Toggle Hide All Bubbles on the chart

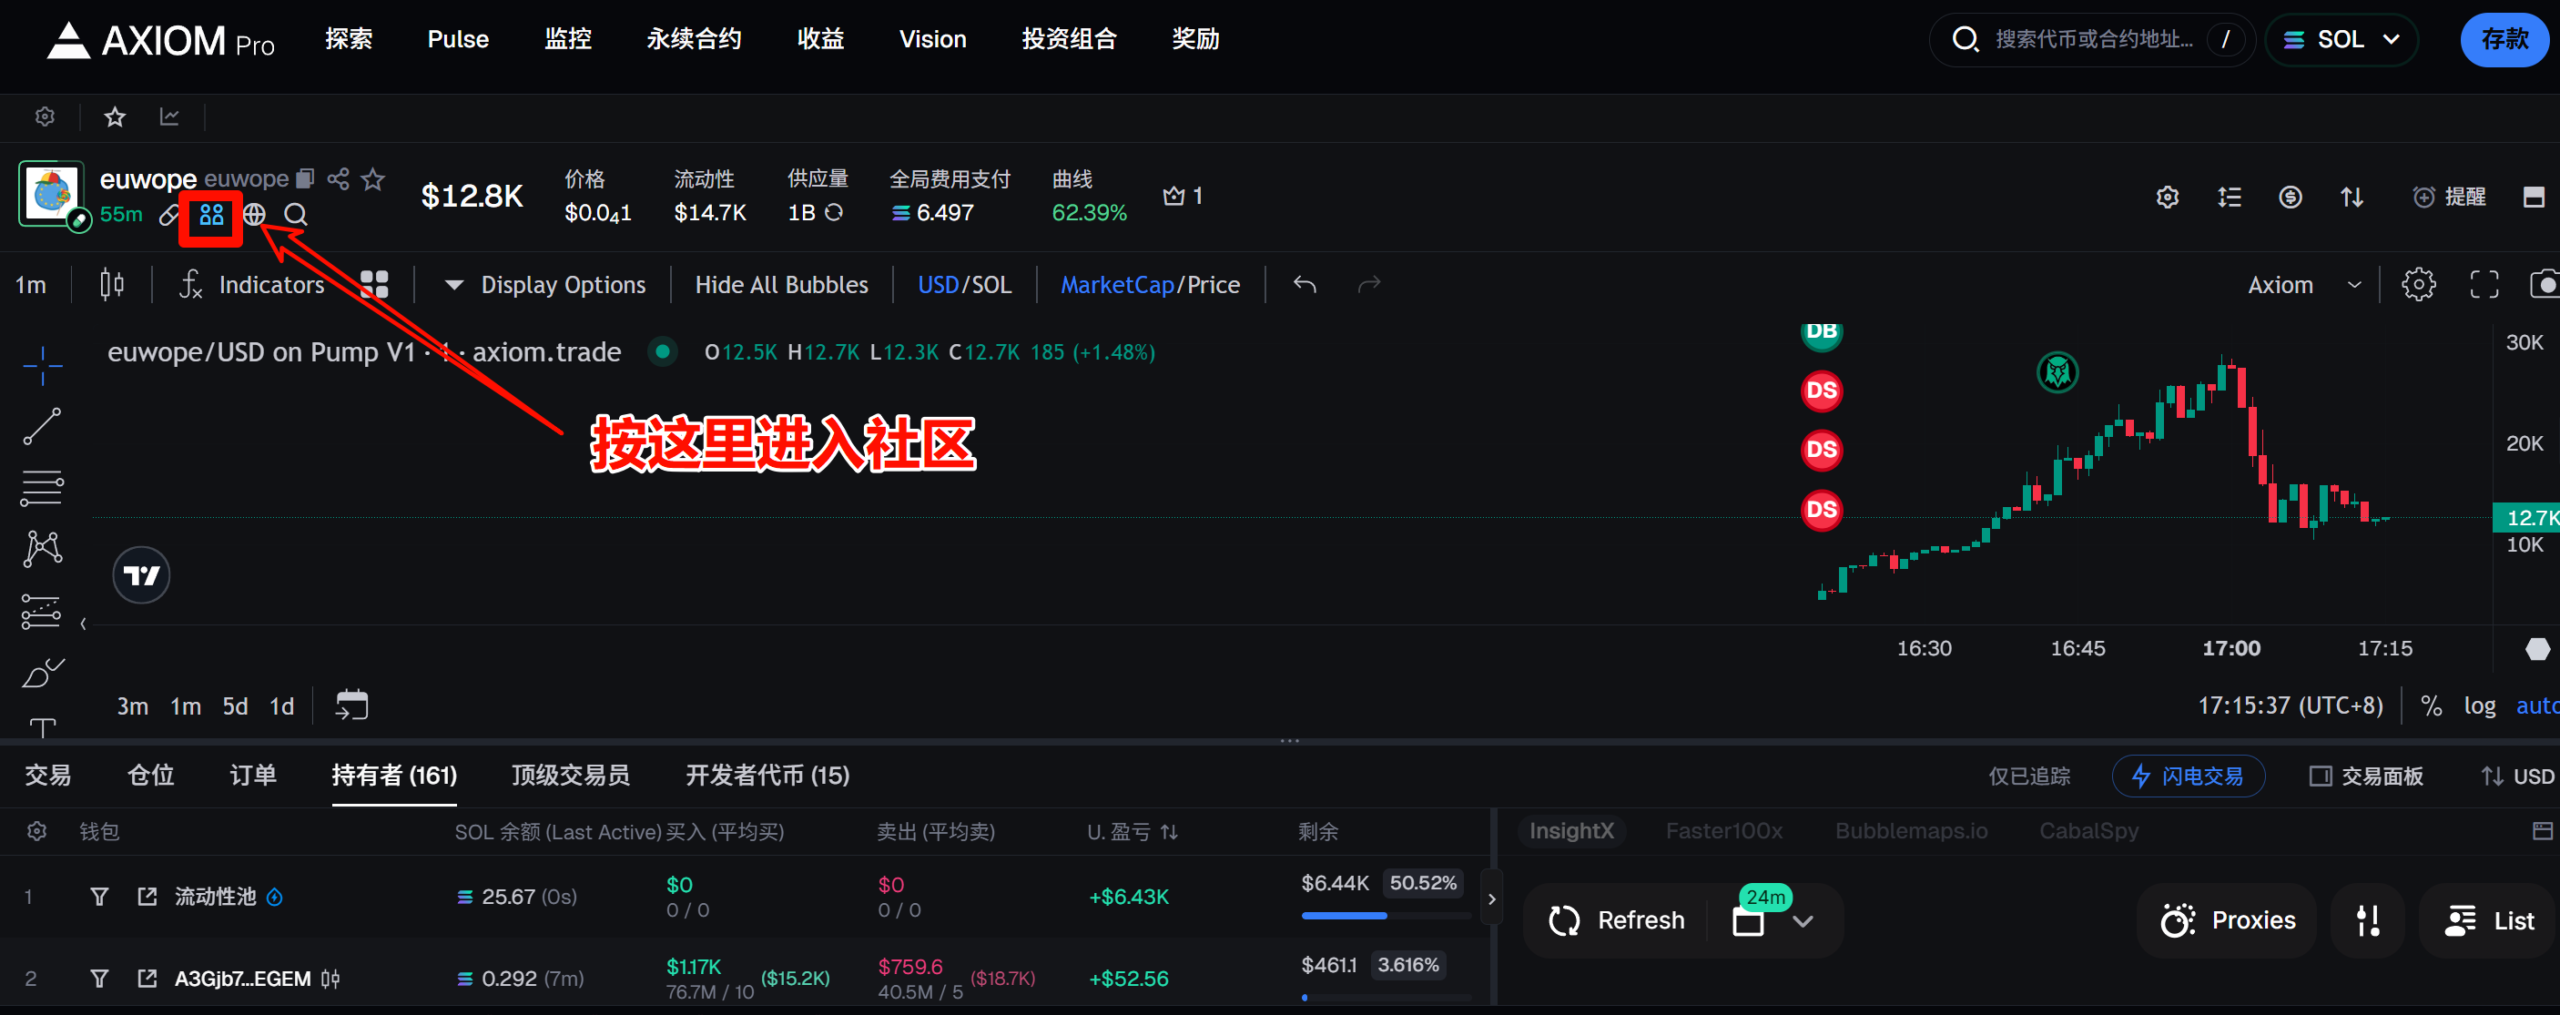tap(780, 284)
